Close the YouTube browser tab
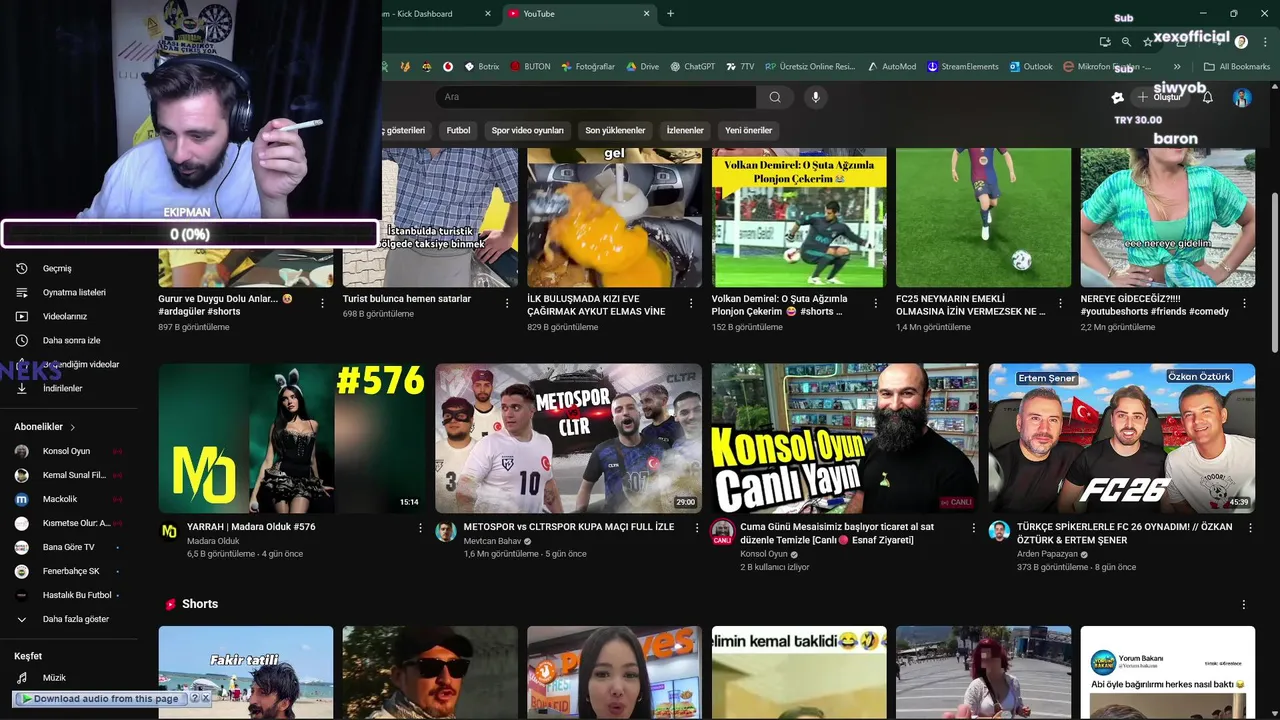This screenshot has width=1280, height=720. [x=647, y=14]
